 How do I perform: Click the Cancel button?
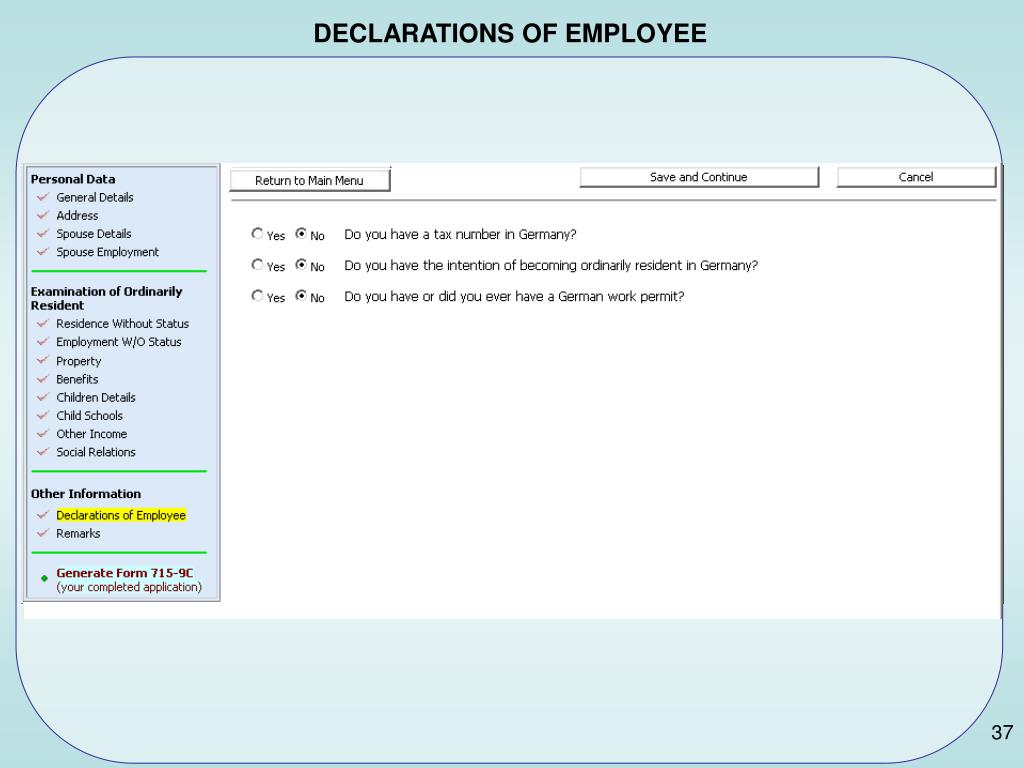point(916,177)
